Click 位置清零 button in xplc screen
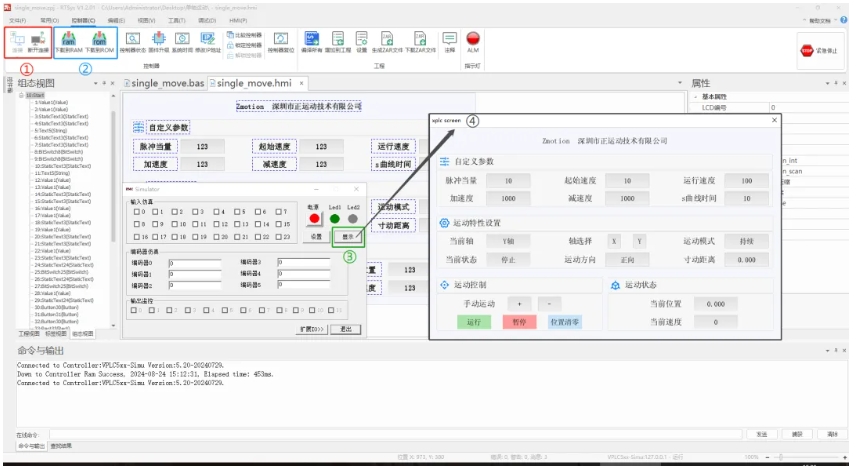The height and width of the screenshot is (471, 856). [x=564, y=322]
